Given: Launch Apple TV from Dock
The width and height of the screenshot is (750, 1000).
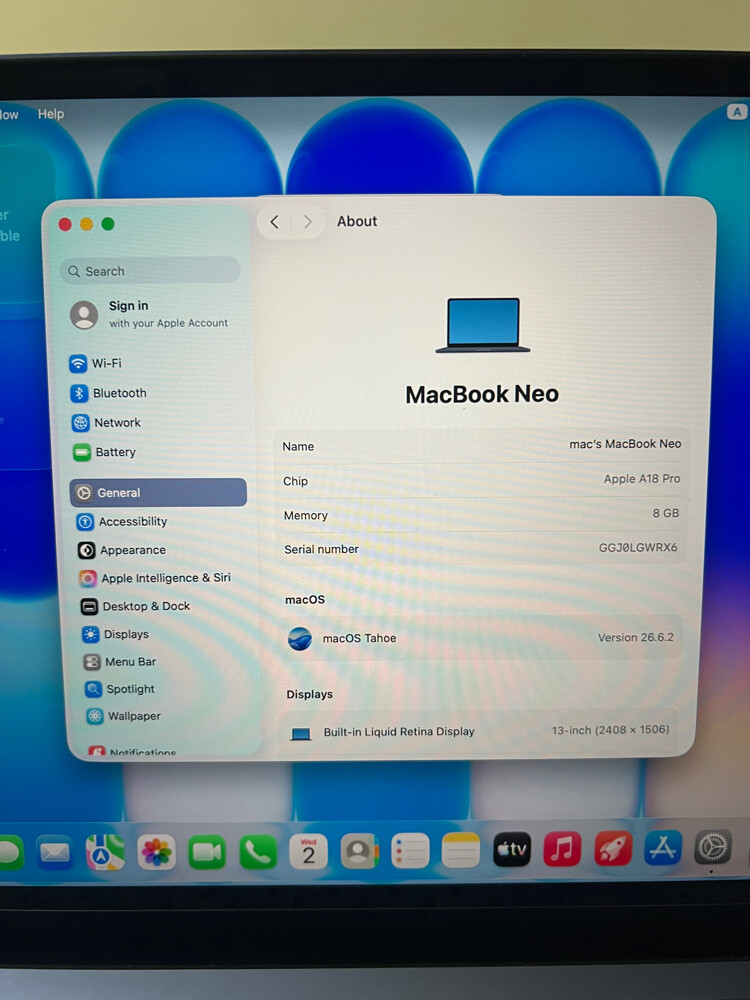Looking at the screenshot, I should [511, 849].
